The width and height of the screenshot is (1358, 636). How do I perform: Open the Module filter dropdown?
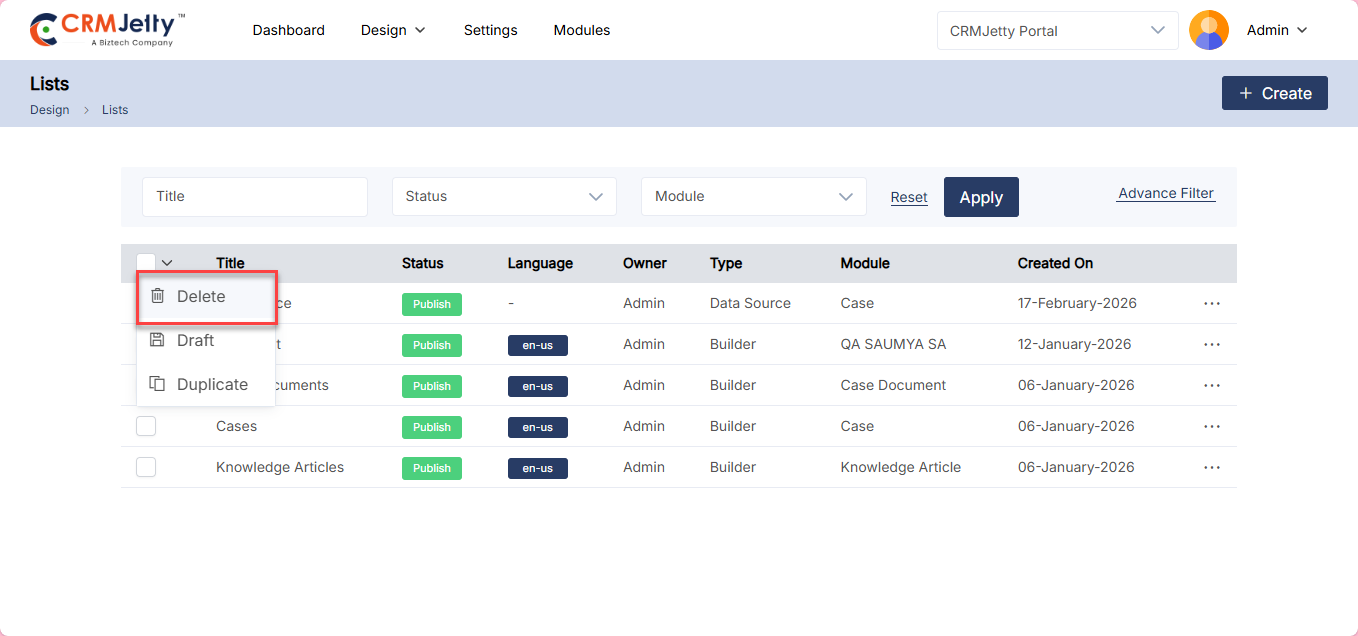tap(753, 197)
